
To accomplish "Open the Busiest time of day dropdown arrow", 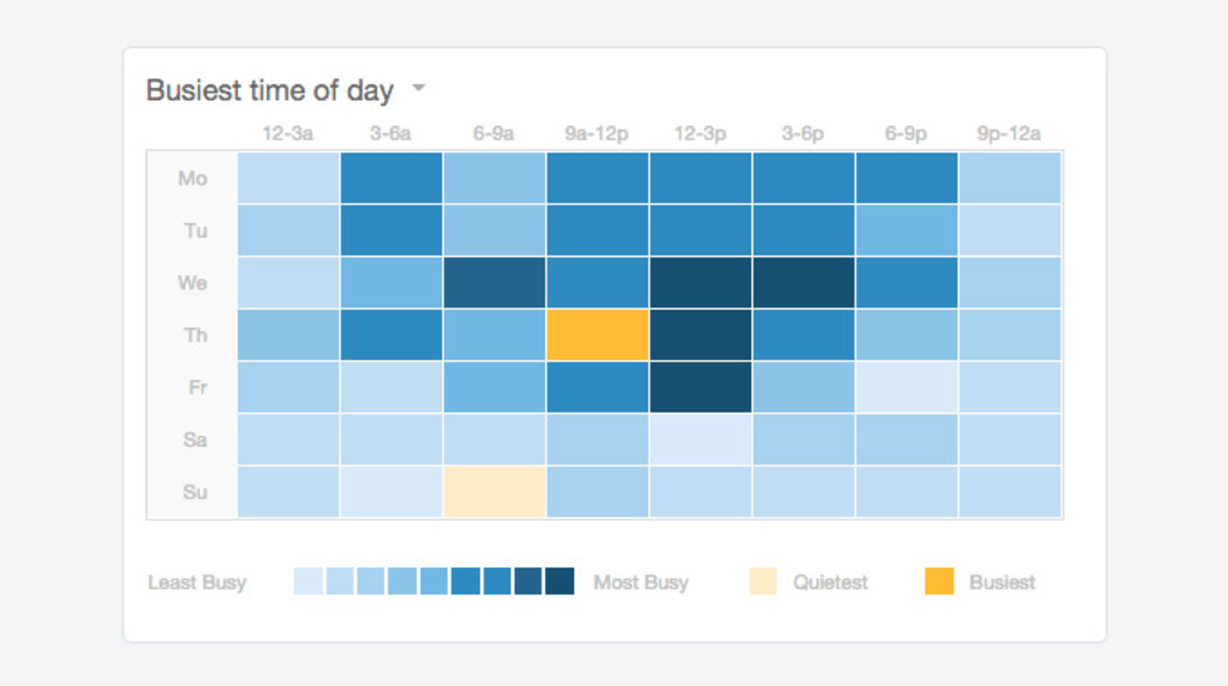I will (x=419, y=89).
